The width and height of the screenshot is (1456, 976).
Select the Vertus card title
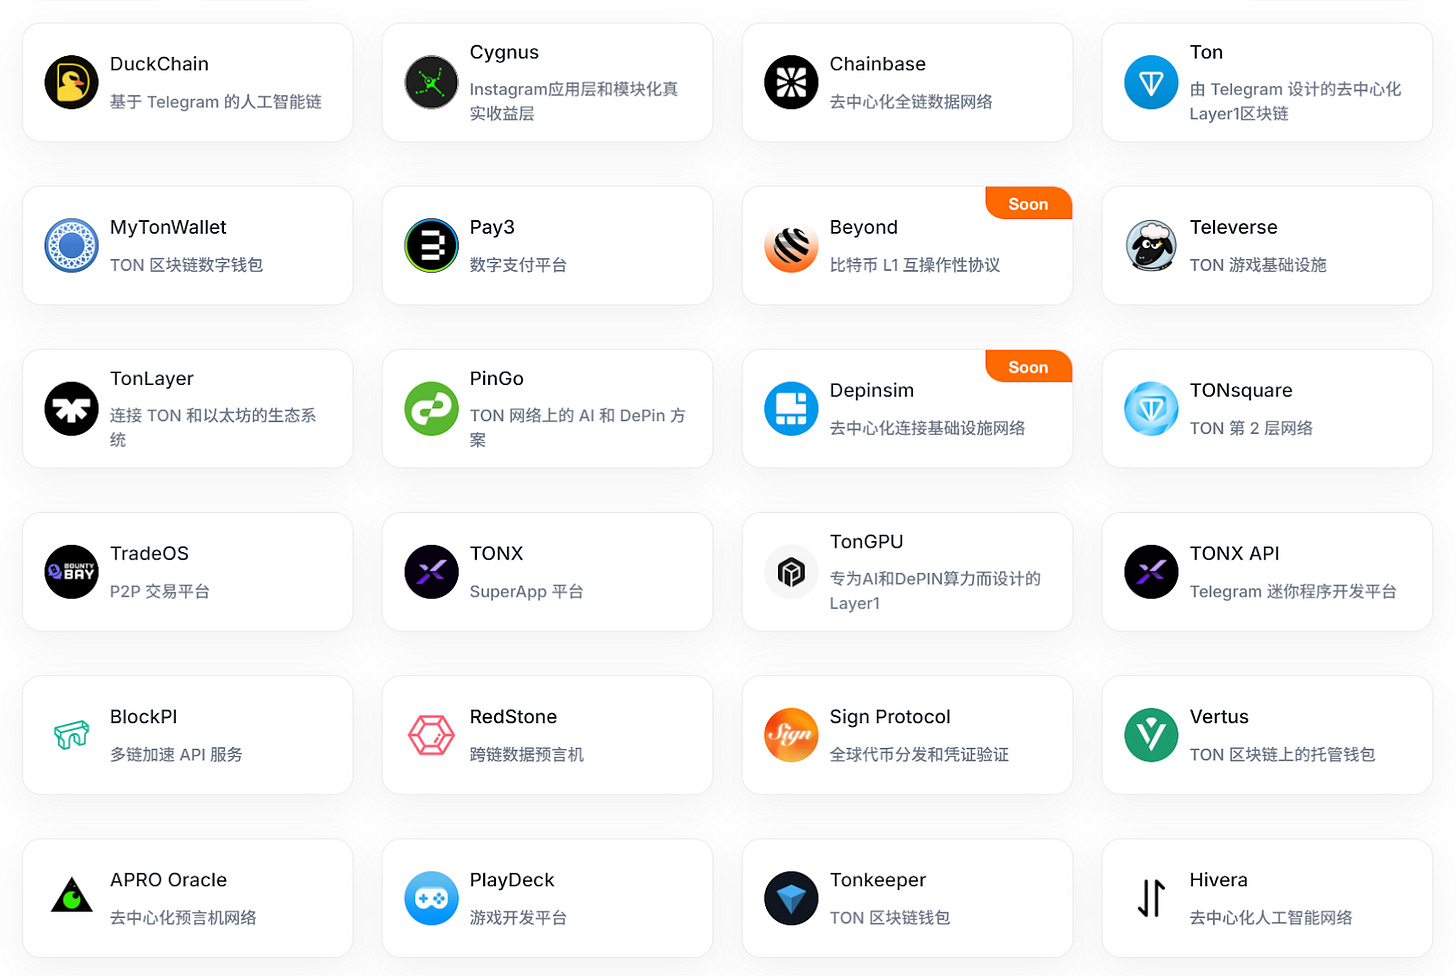coord(1218,717)
